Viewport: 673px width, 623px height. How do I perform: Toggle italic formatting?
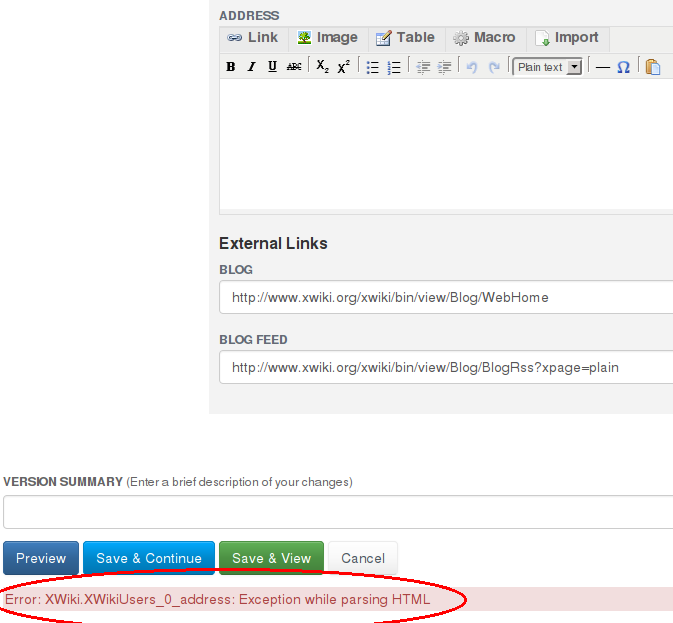252,67
